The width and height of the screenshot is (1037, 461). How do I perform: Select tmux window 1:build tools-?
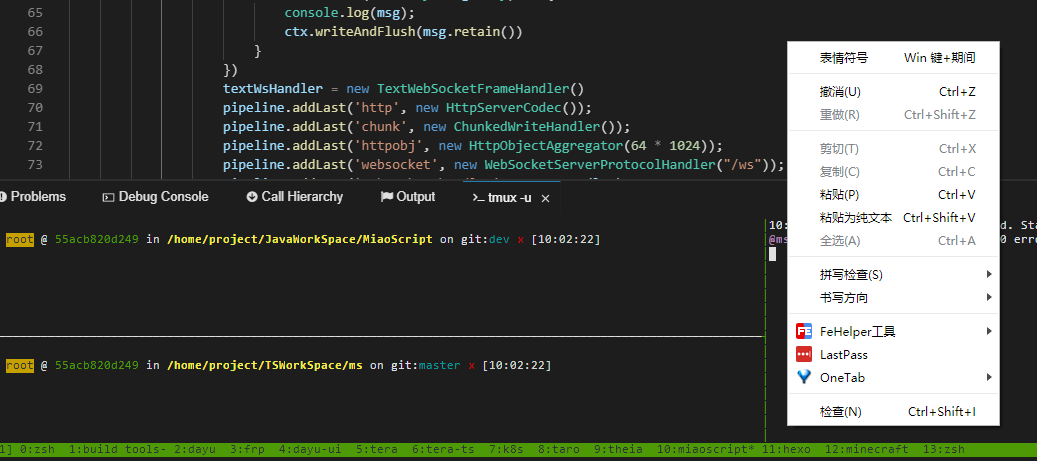coord(117,449)
